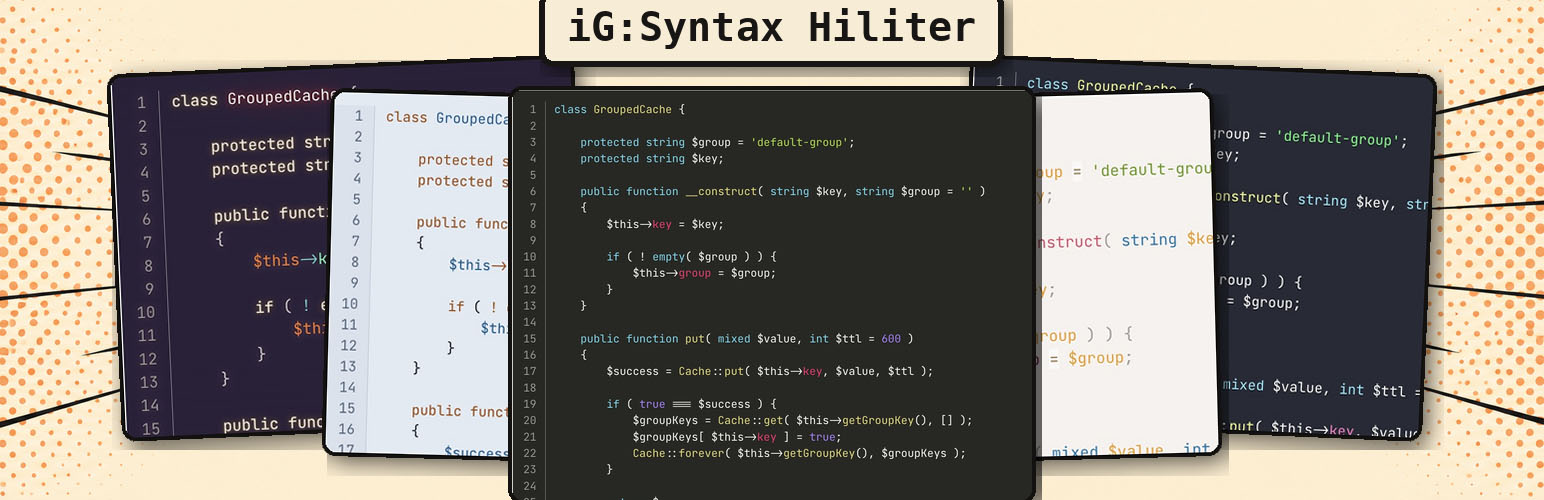Click '$this→group = $group;' in the center panel
Image resolution: width=1544 pixels, height=500 pixels.
[704, 273]
